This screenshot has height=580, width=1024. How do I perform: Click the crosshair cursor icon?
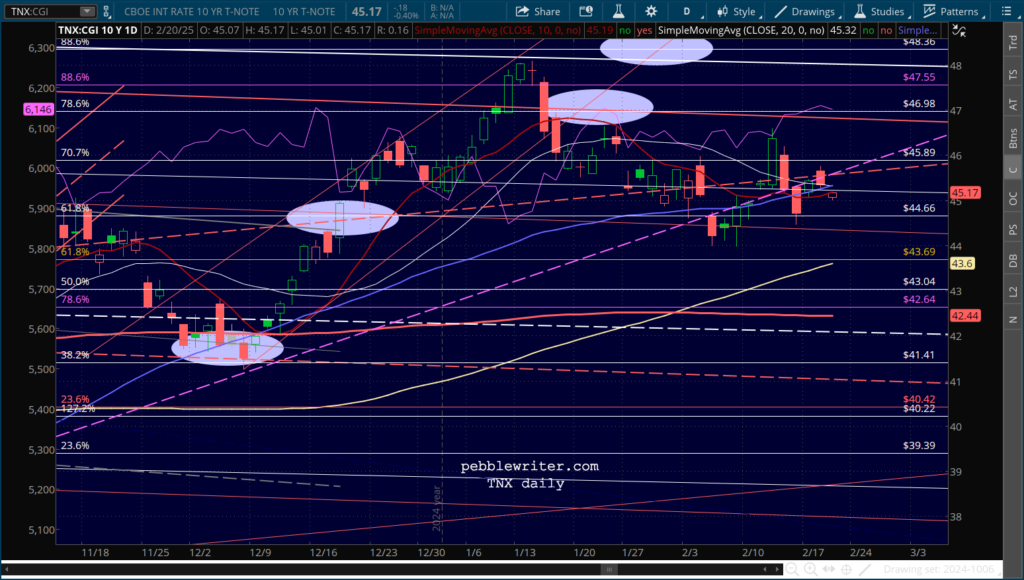pos(846,570)
